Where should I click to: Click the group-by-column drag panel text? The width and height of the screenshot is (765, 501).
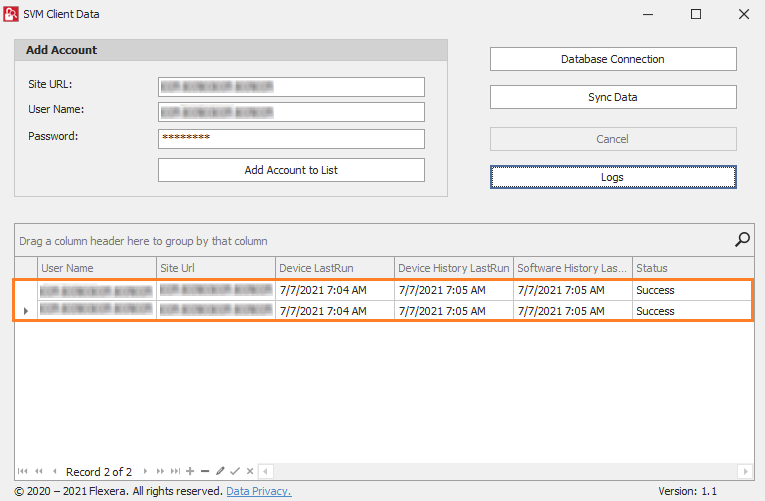(x=143, y=241)
